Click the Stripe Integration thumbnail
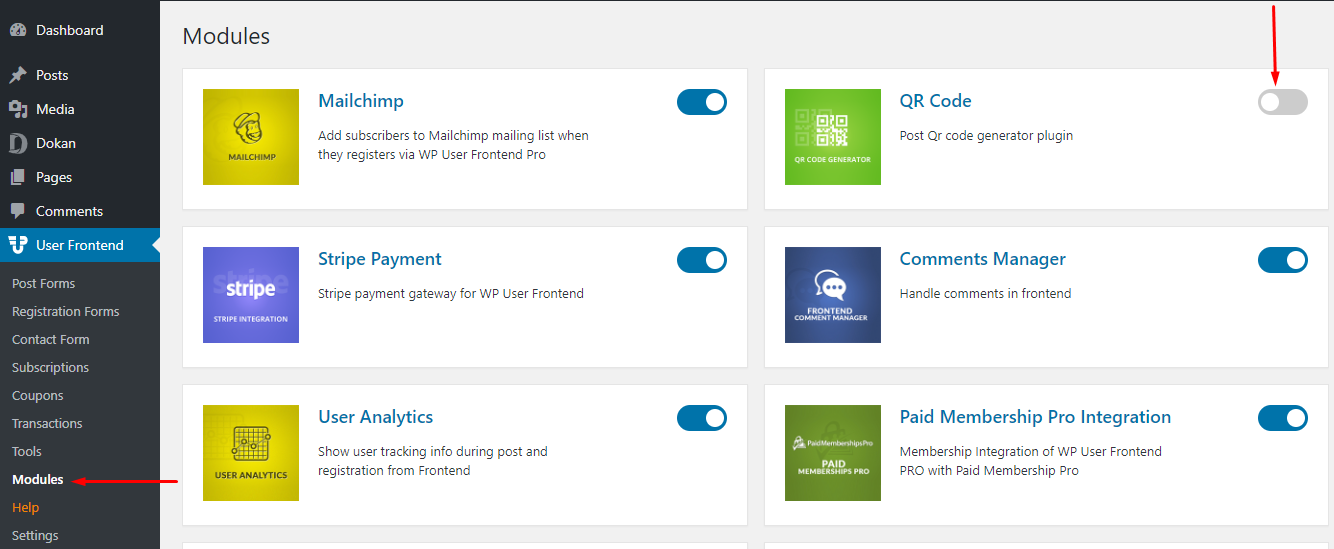 tap(251, 295)
